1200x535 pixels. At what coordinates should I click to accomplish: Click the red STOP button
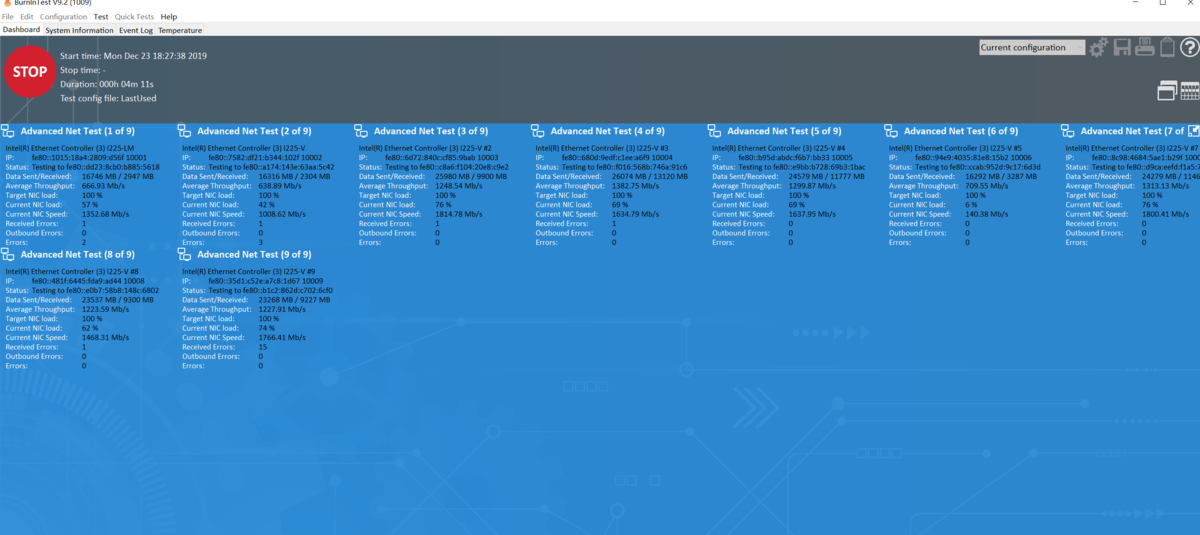coord(30,72)
